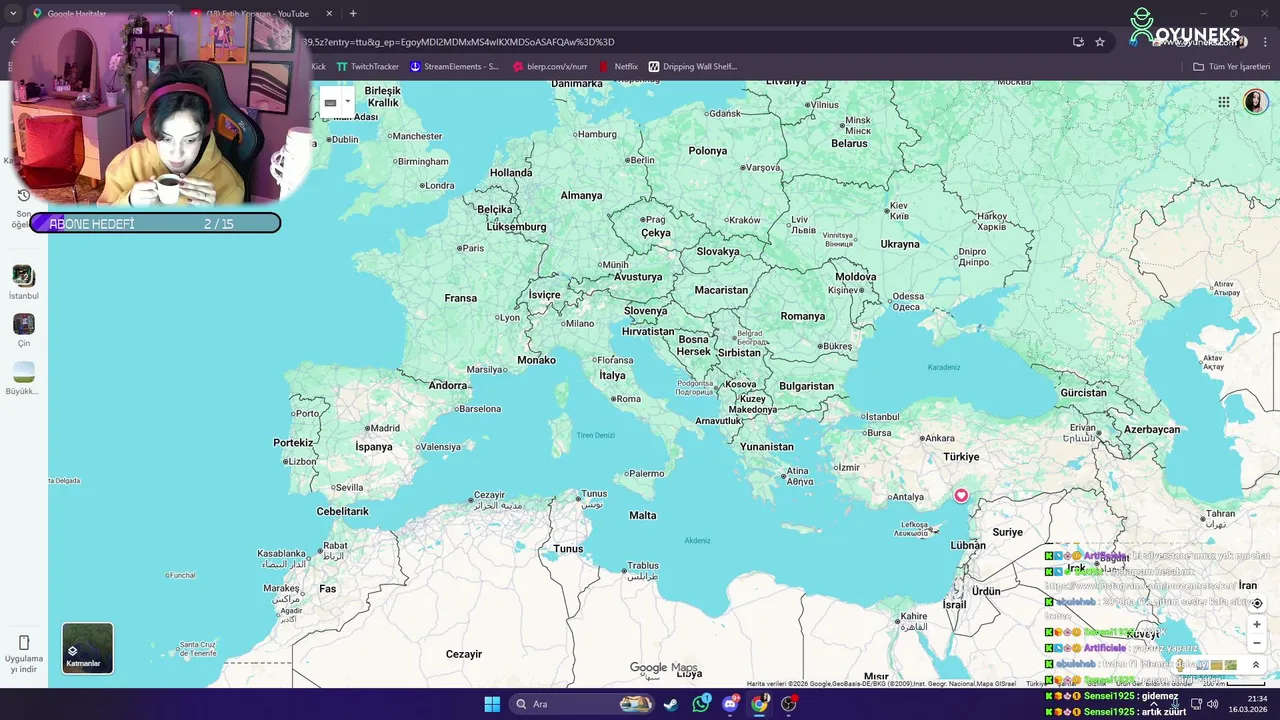Open the Katmanlar layers thumbnail
This screenshot has height=720, width=1280.
click(88, 648)
